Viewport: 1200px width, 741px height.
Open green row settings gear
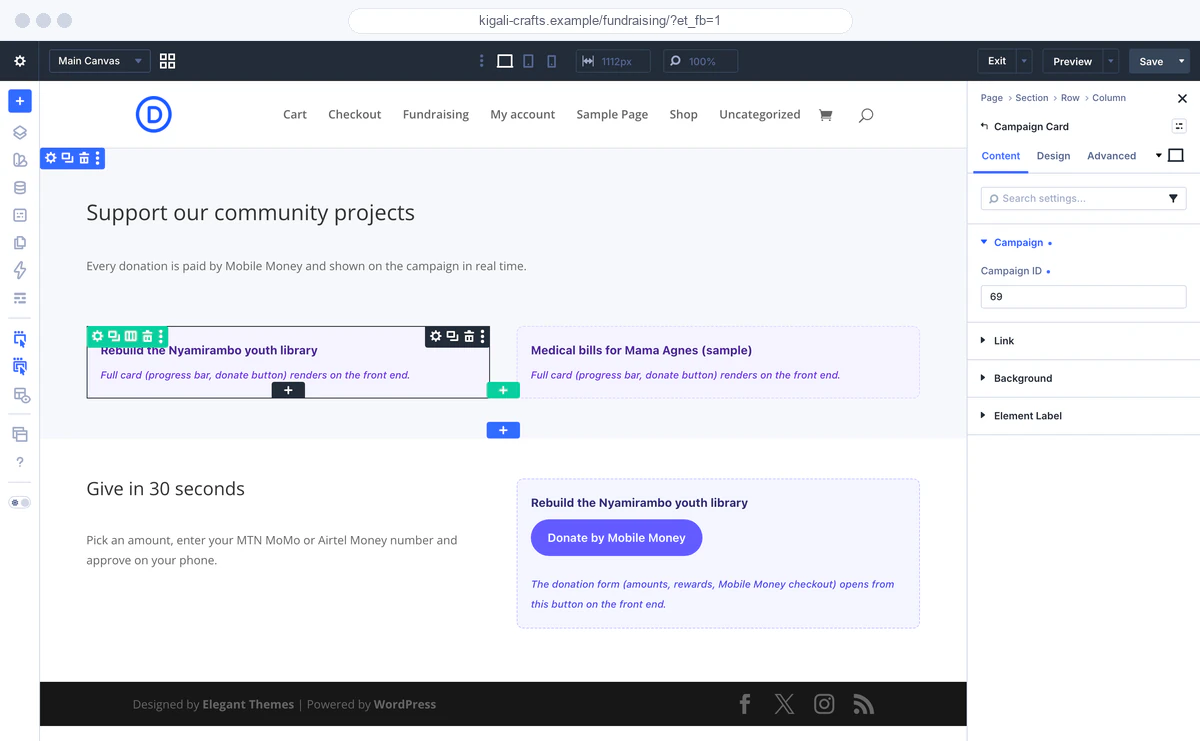[x=98, y=336]
